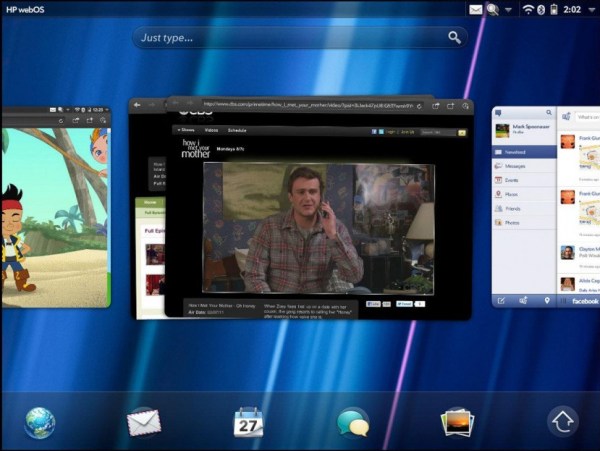Open the HP webOS application menu
Image resolution: width=600 pixels, height=451 pixels.
pos(25,10)
